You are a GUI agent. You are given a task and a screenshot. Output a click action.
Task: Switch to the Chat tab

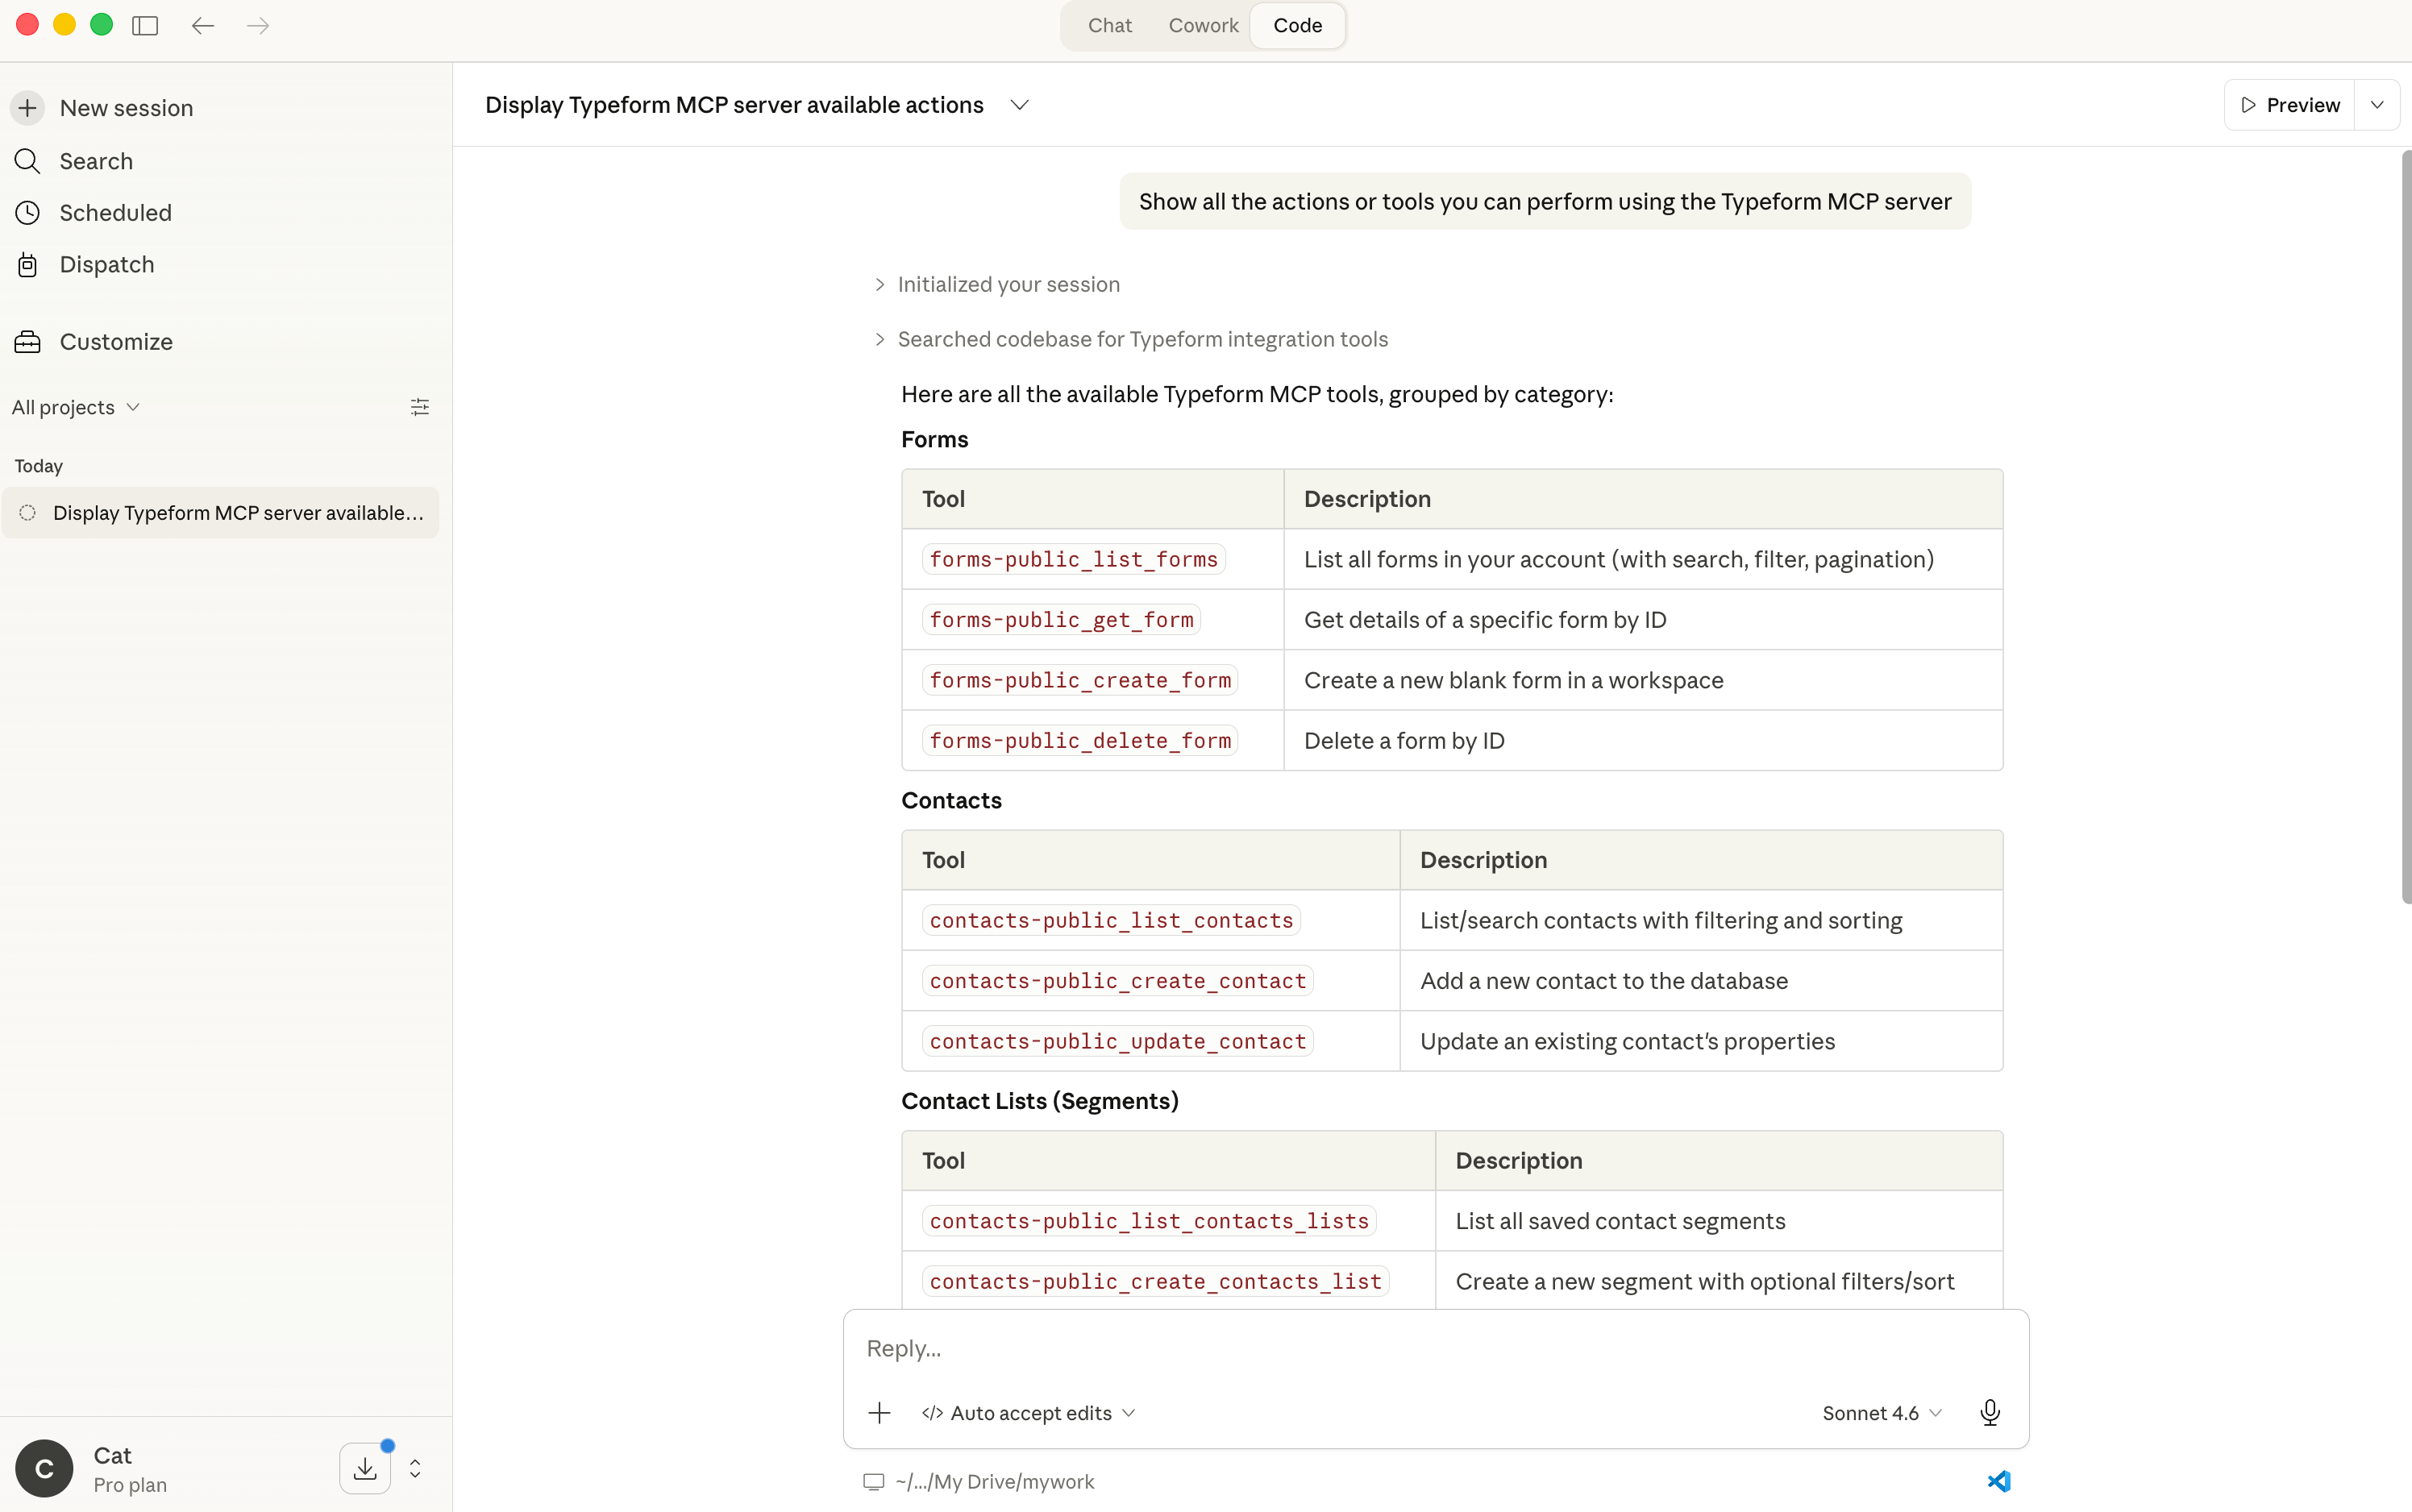[1109, 25]
